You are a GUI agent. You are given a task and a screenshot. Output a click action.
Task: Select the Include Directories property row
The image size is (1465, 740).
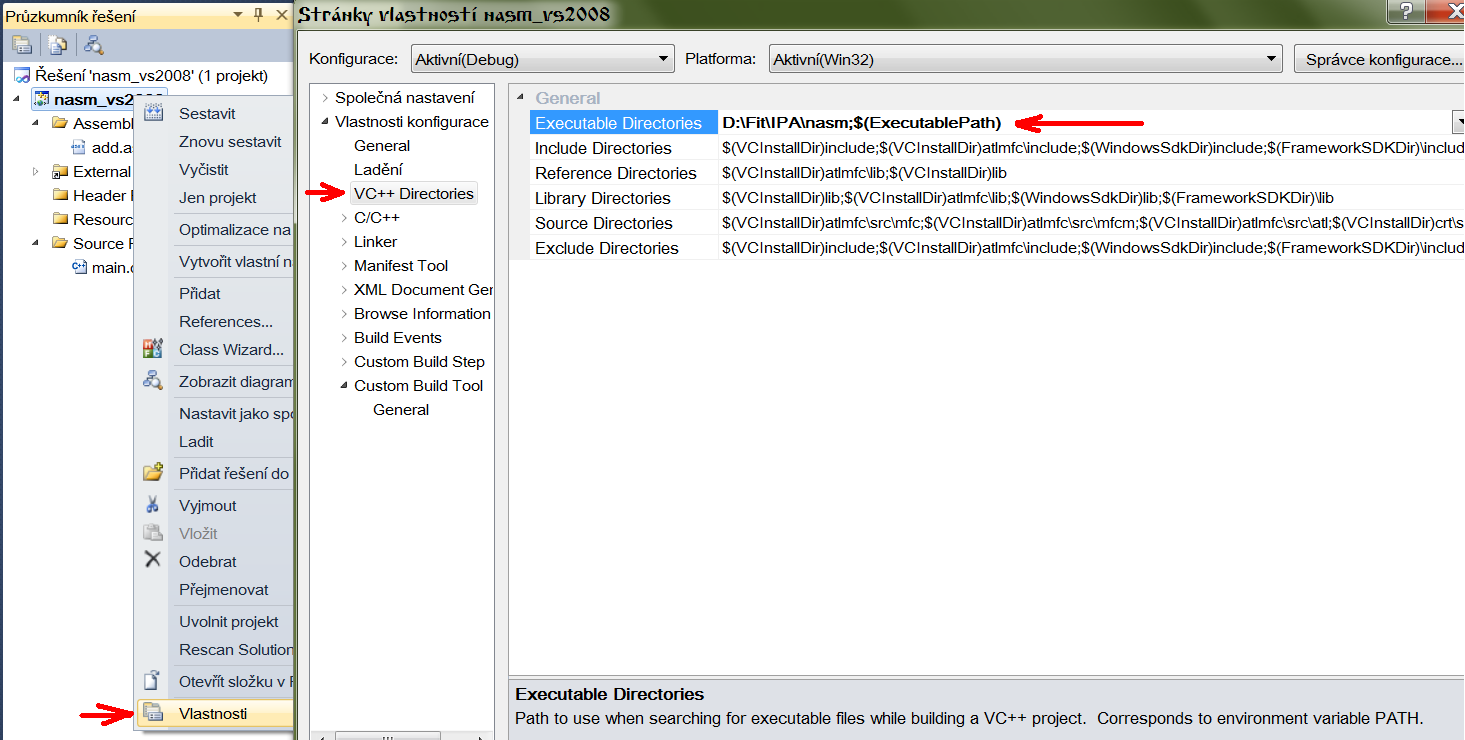pos(997,148)
